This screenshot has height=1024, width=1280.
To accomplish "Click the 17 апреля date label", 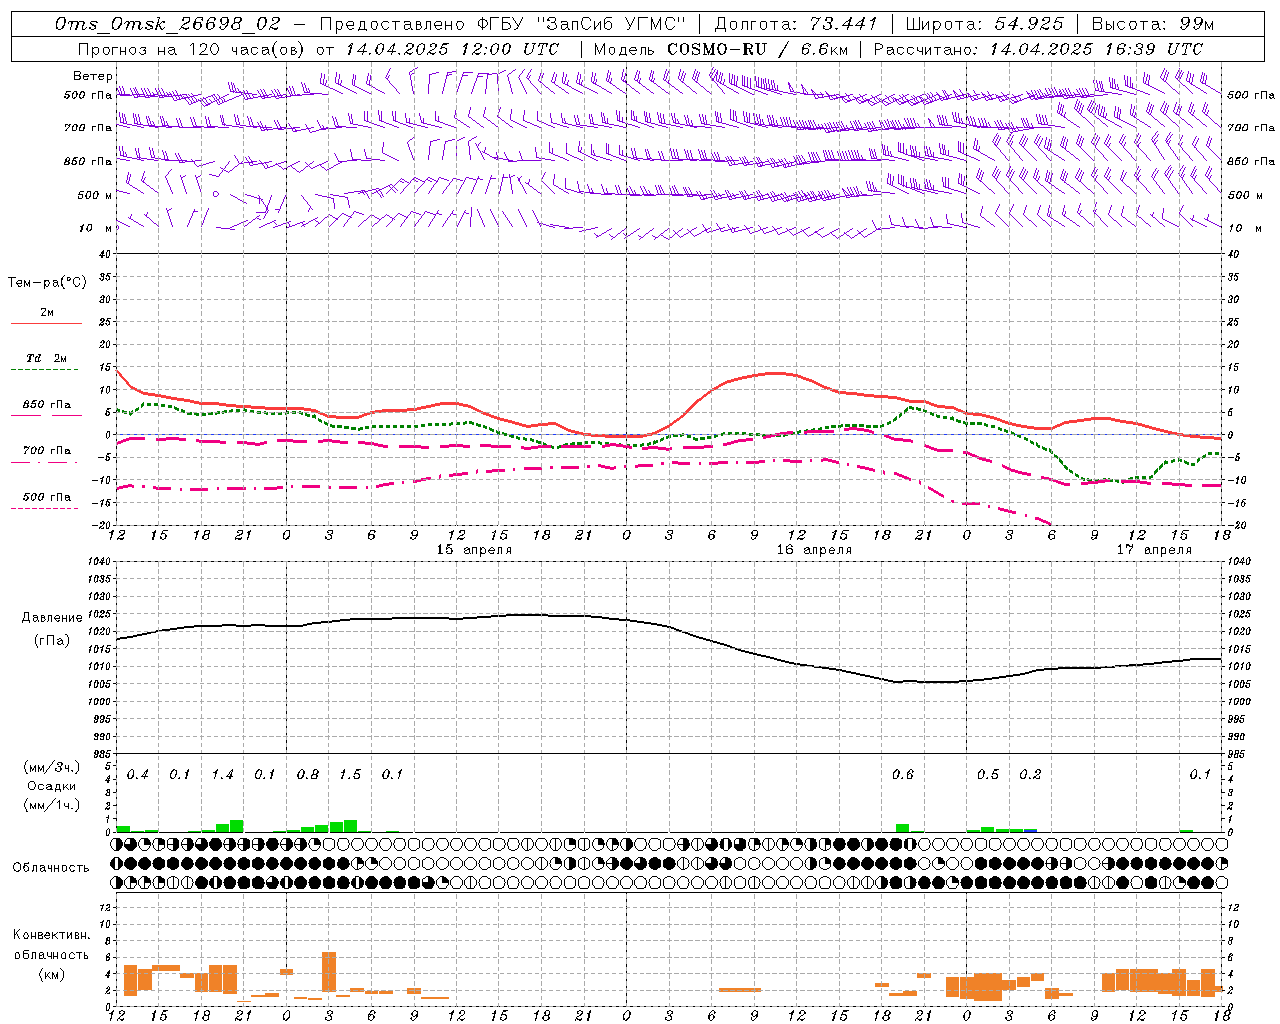I will (x=1154, y=550).
